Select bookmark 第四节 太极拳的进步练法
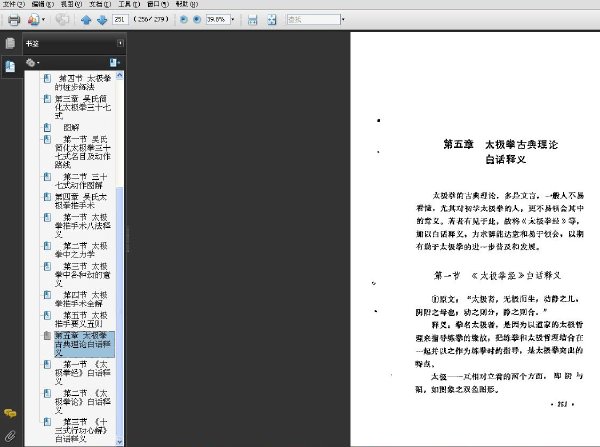The height and width of the screenshot is (447, 600). (83, 82)
